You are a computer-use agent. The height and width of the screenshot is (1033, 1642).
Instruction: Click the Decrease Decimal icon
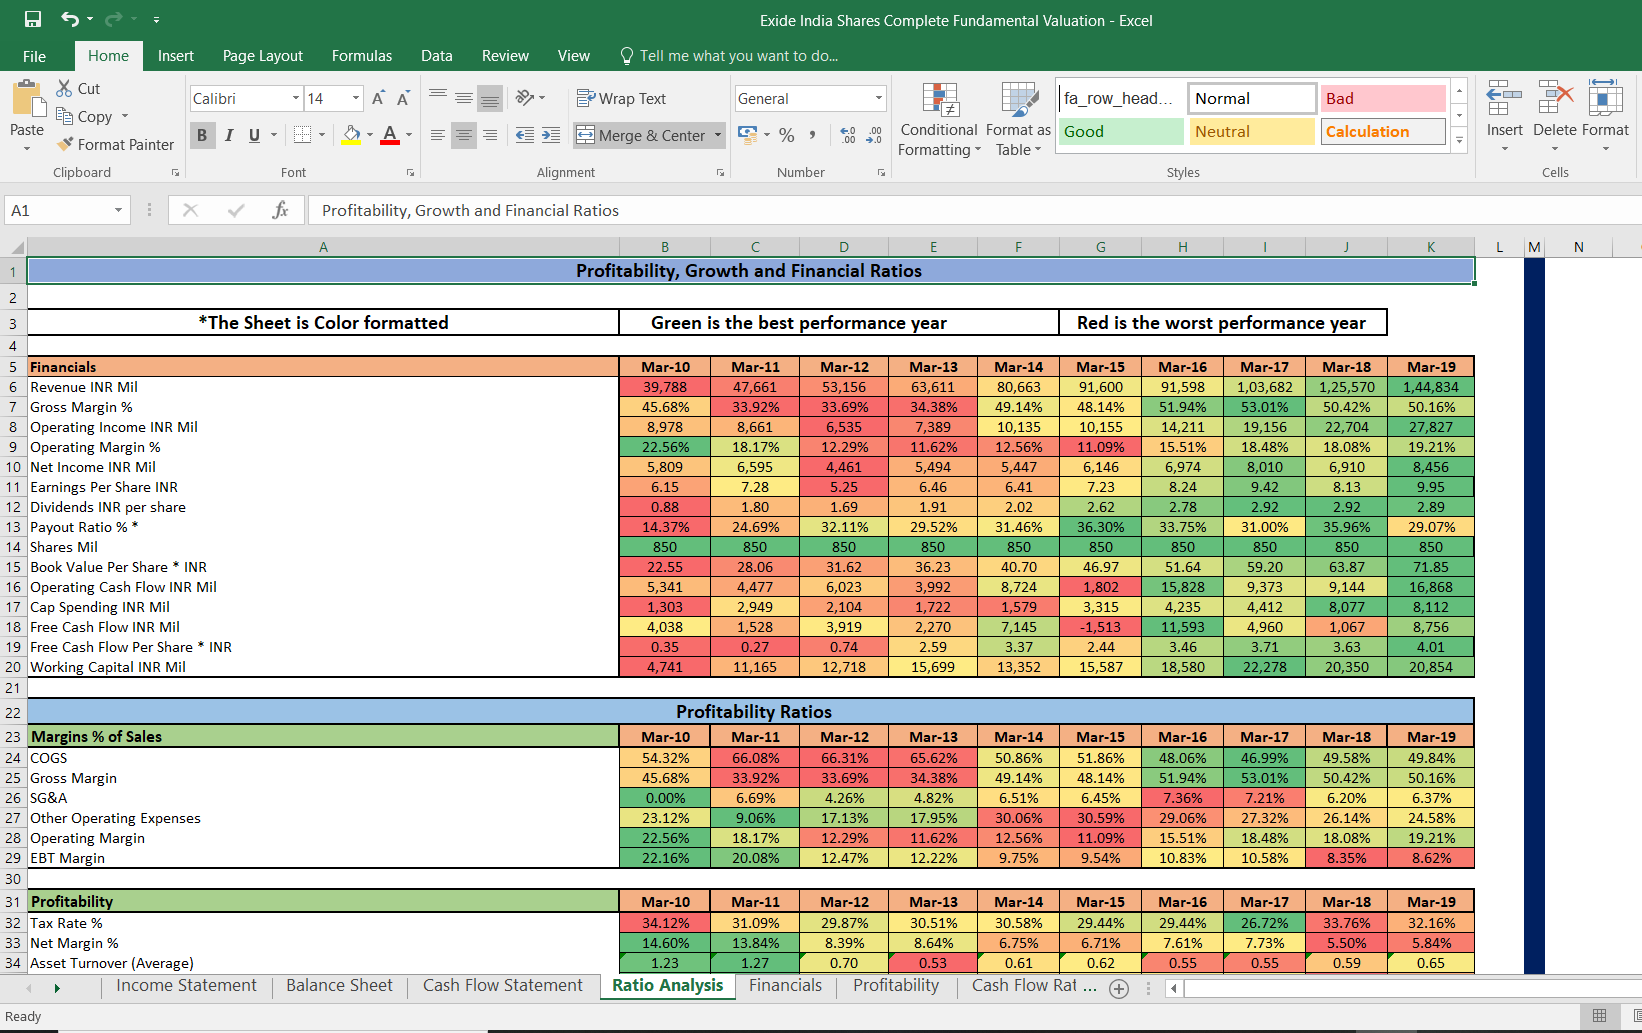(x=874, y=135)
